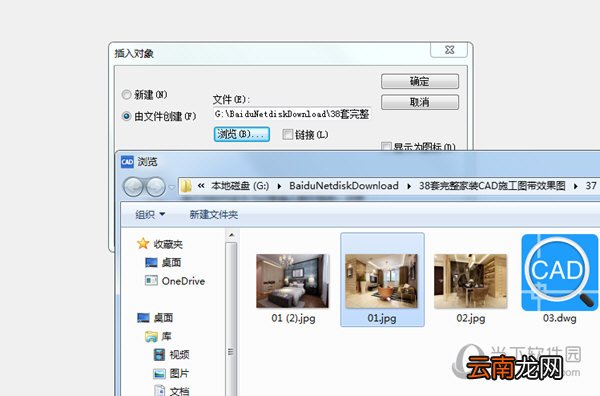This screenshot has height=396, width=600.
Task: Click the monitor icon beside 桌面 under 收藏夹
Action: pos(151,262)
